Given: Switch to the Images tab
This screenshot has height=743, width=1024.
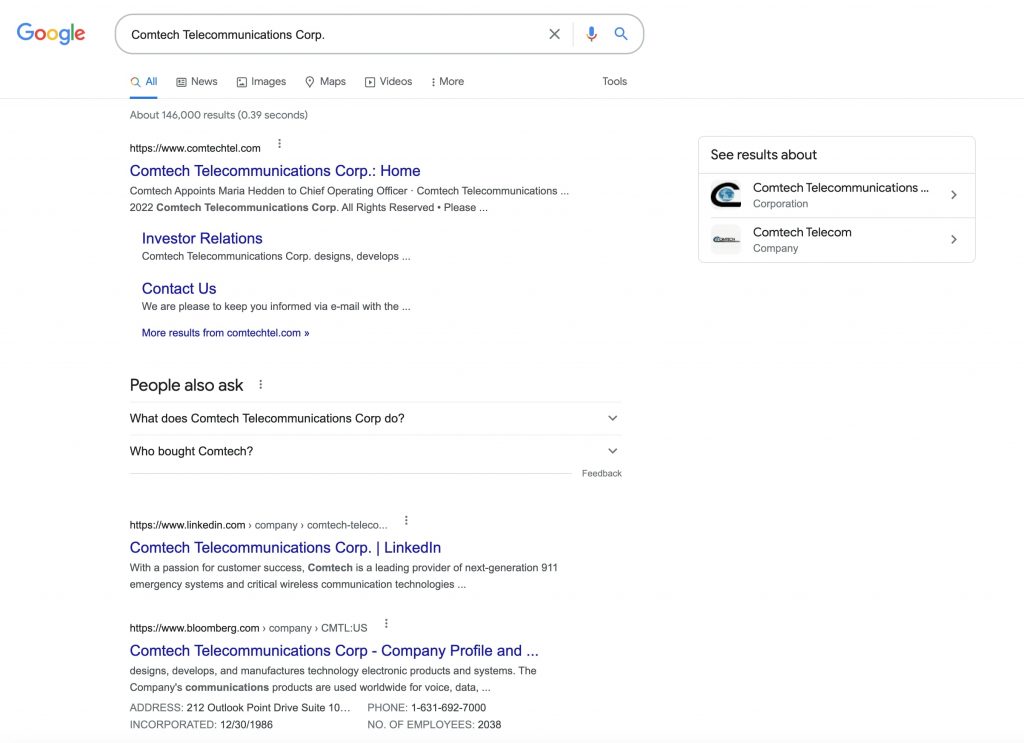Looking at the screenshot, I should click(261, 82).
